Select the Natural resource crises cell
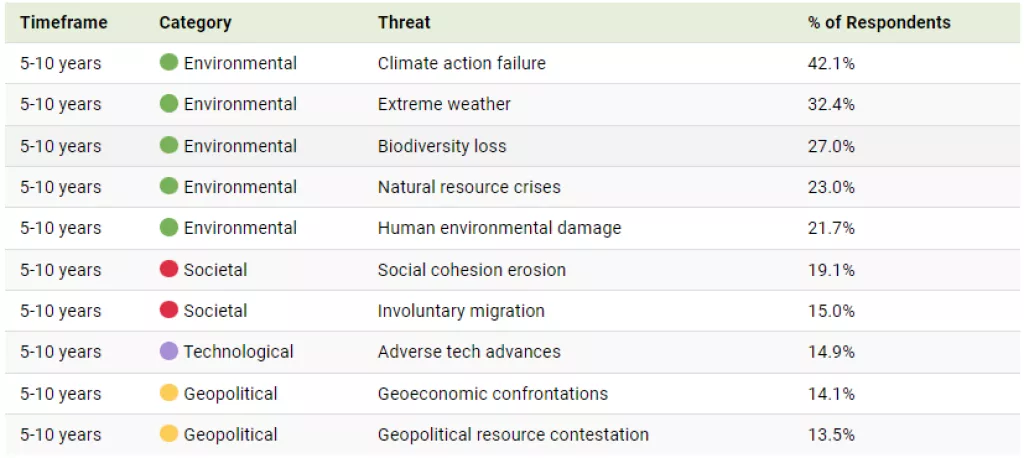This screenshot has height=458, width=1024. pos(468,187)
